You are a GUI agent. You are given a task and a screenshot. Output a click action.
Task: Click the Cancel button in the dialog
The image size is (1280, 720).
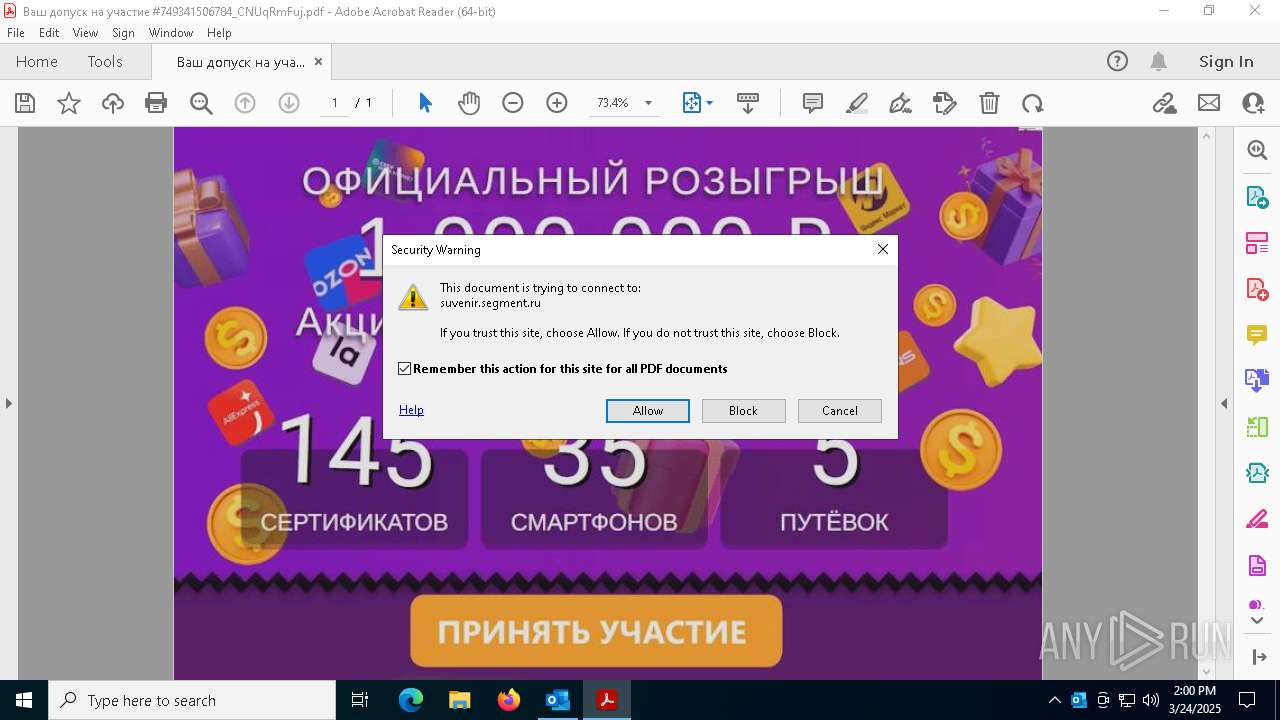(x=840, y=411)
